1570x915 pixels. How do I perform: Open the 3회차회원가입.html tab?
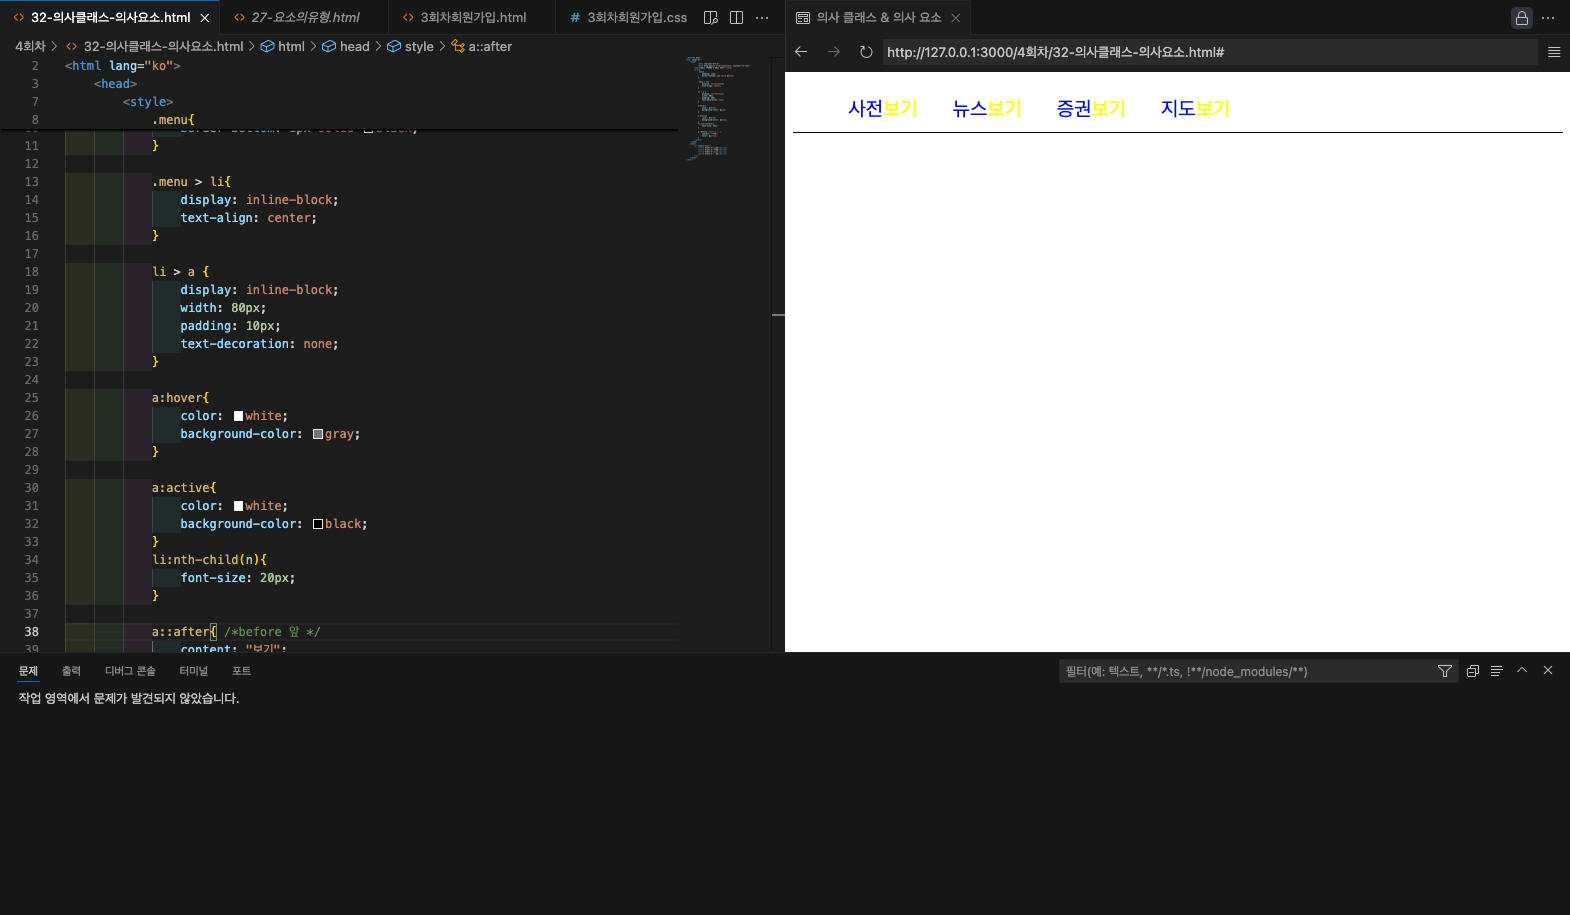pyautogui.click(x=472, y=18)
